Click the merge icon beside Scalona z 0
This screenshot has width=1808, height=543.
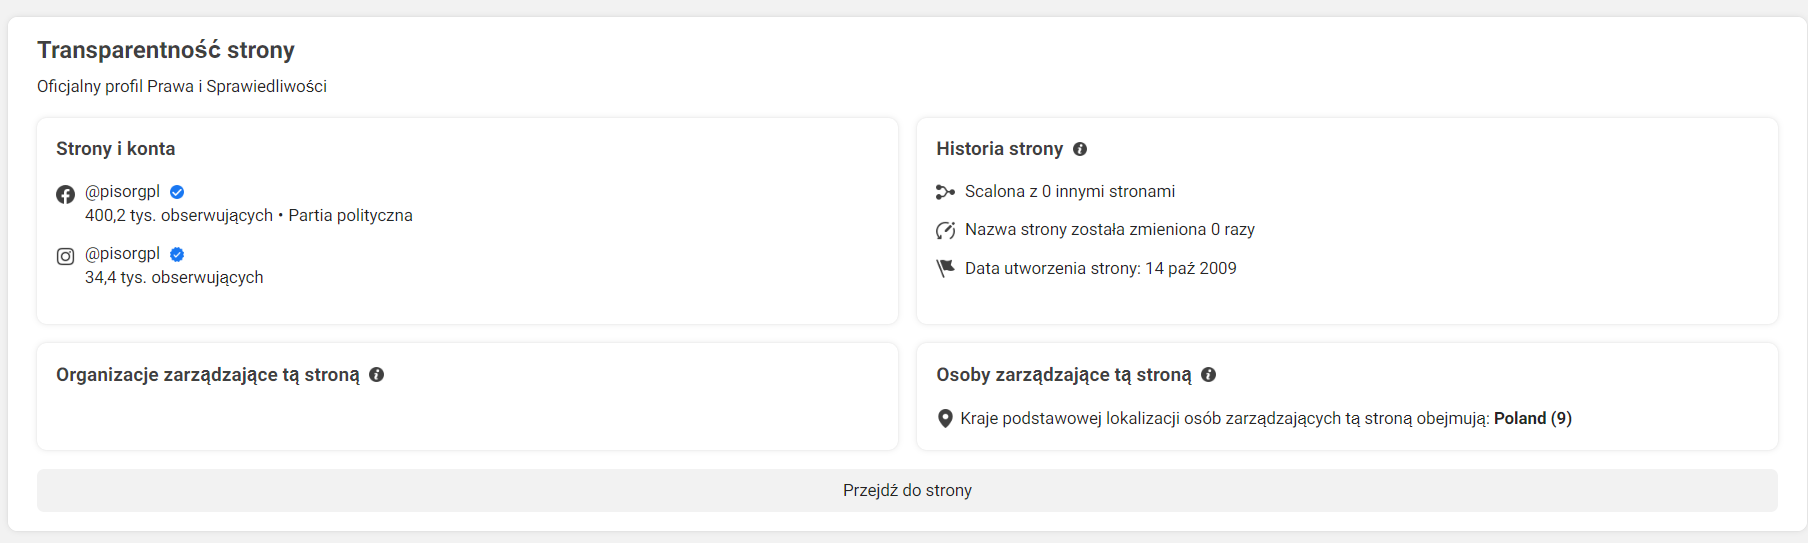tap(945, 192)
